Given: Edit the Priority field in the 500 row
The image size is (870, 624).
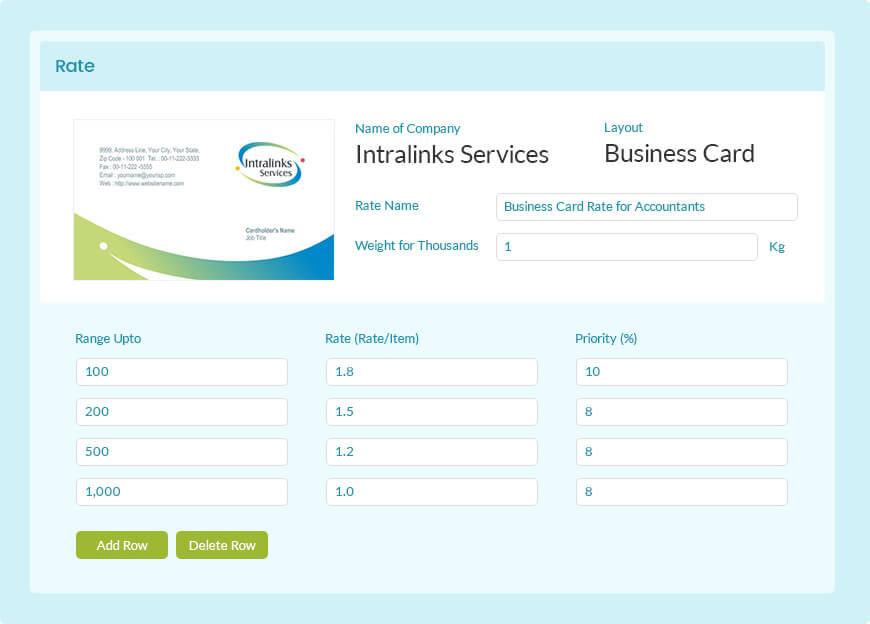Looking at the screenshot, I should point(682,451).
